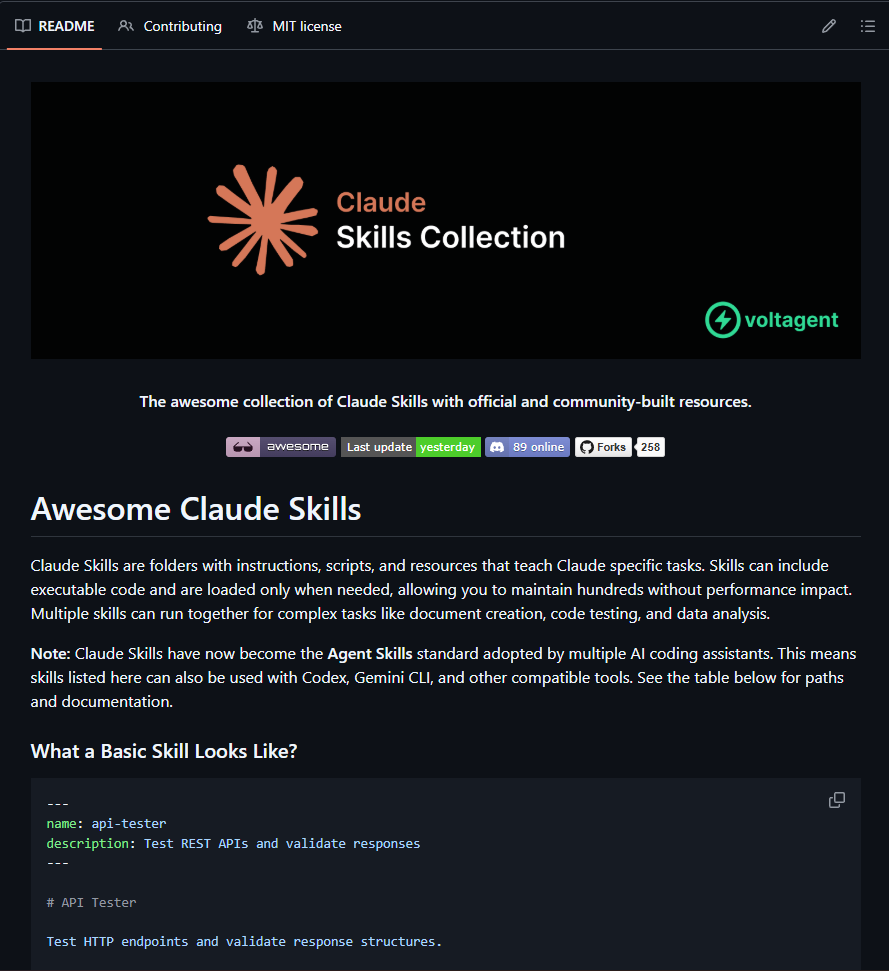
Task: Click the What a Basic Skill Looks Like heading
Action: coord(164,751)
